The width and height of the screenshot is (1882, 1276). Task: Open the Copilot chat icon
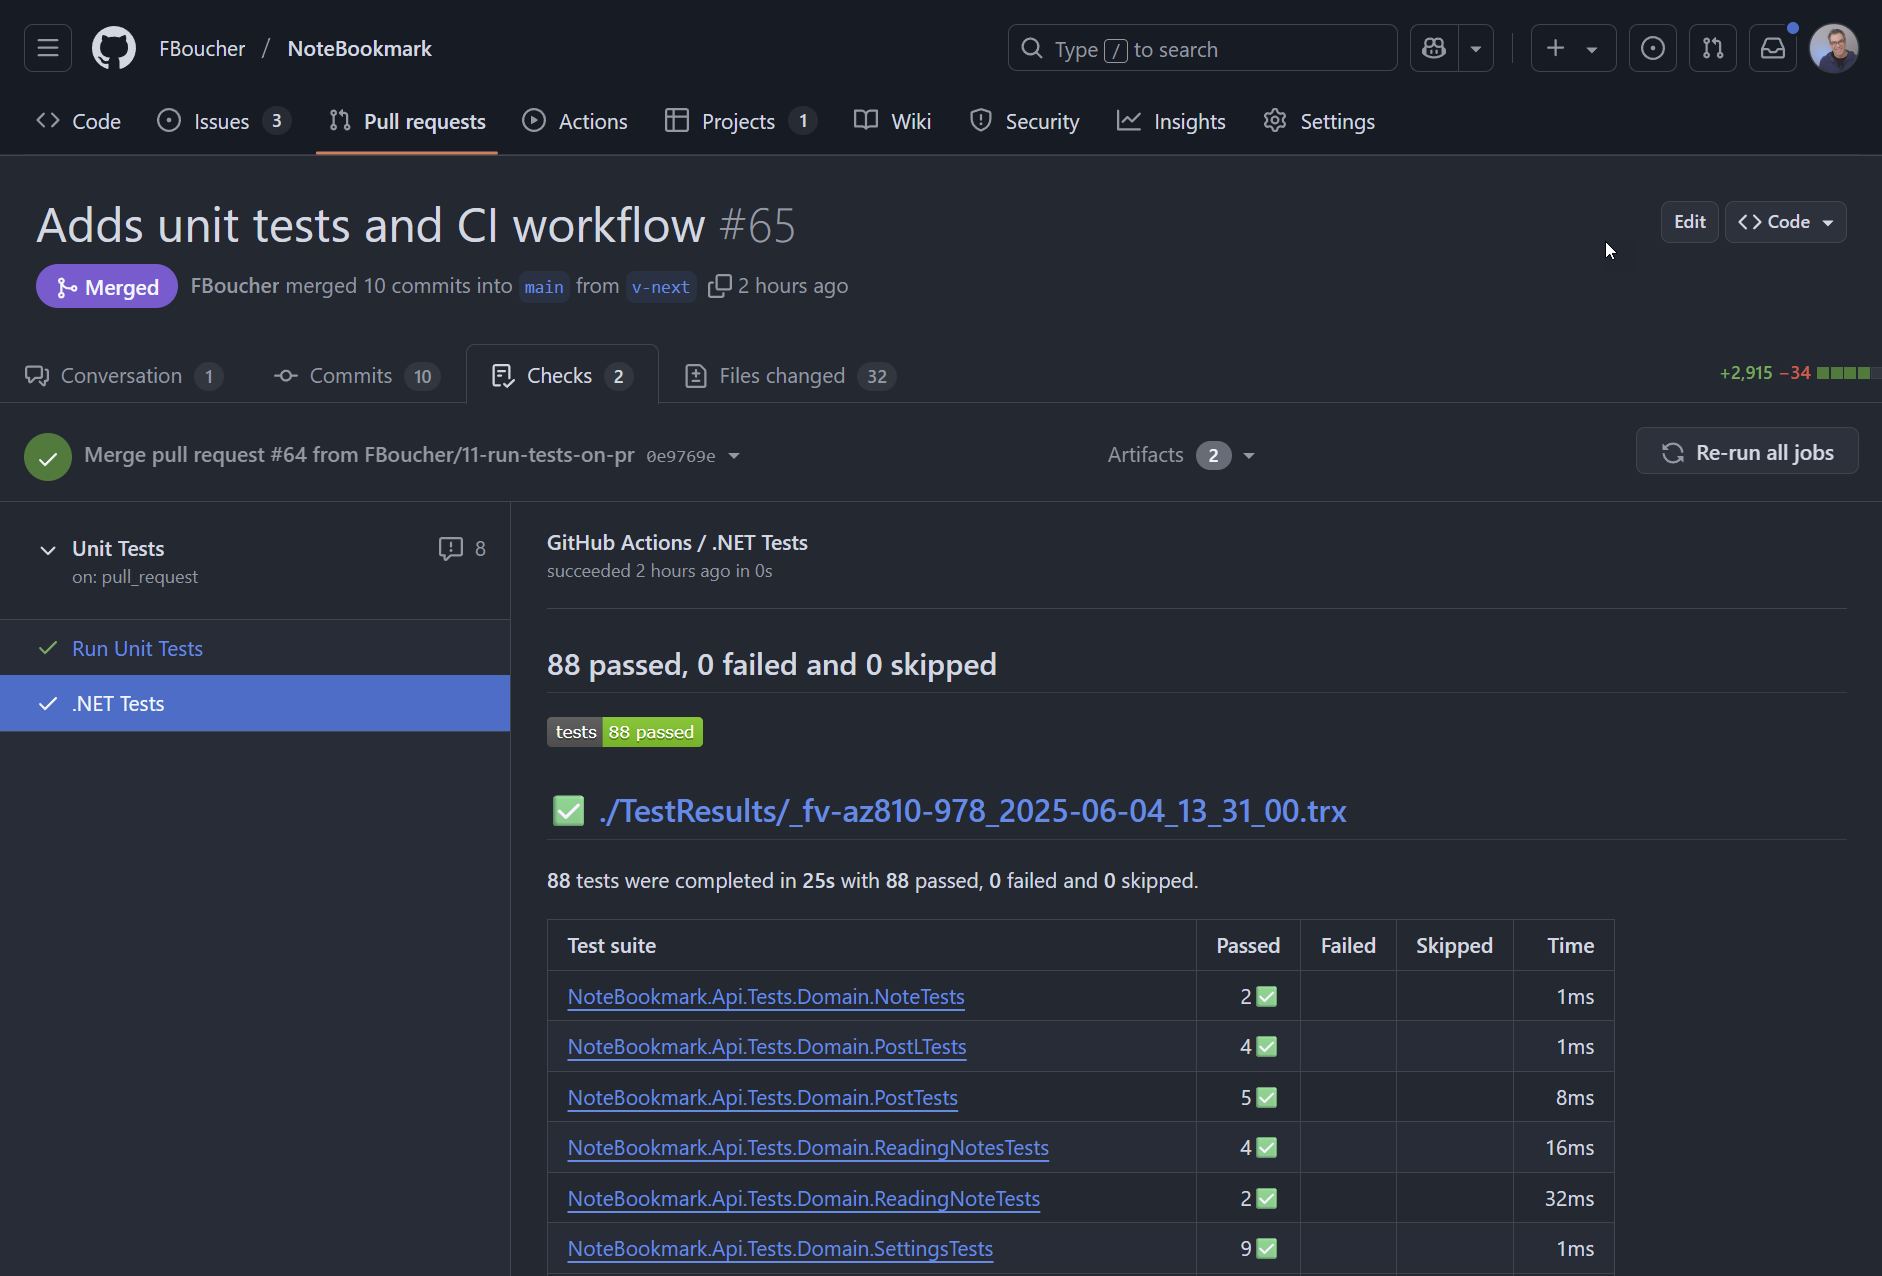coord(1434,48)
